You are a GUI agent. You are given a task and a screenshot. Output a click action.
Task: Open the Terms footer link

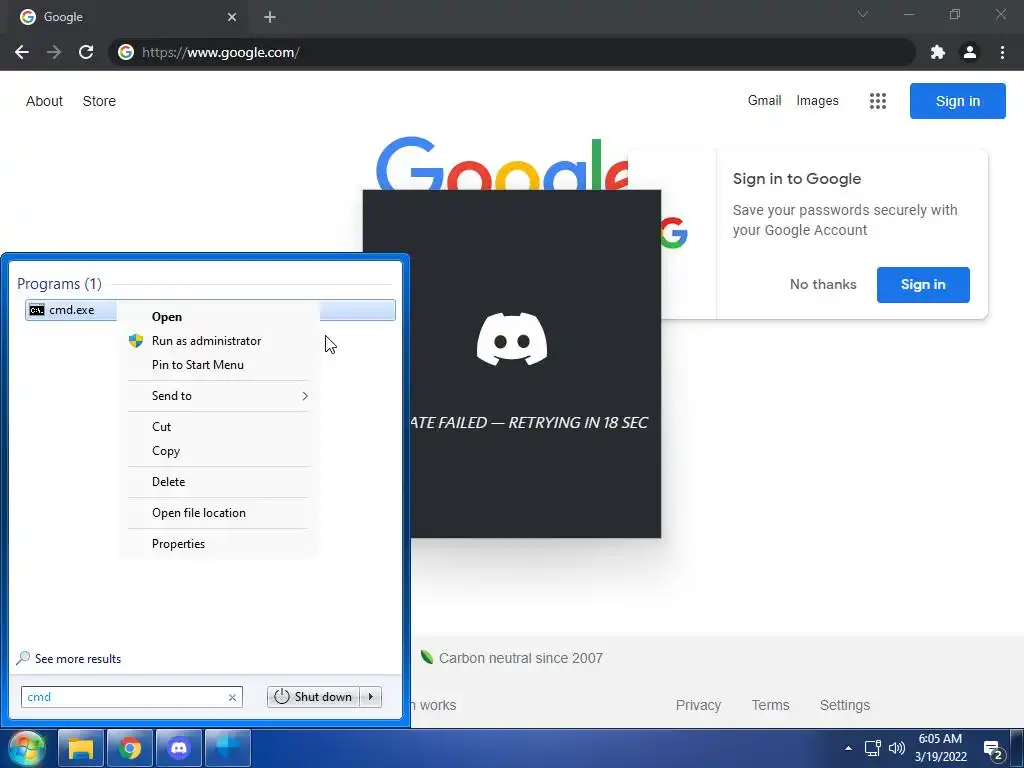click(x=770, y=705)
